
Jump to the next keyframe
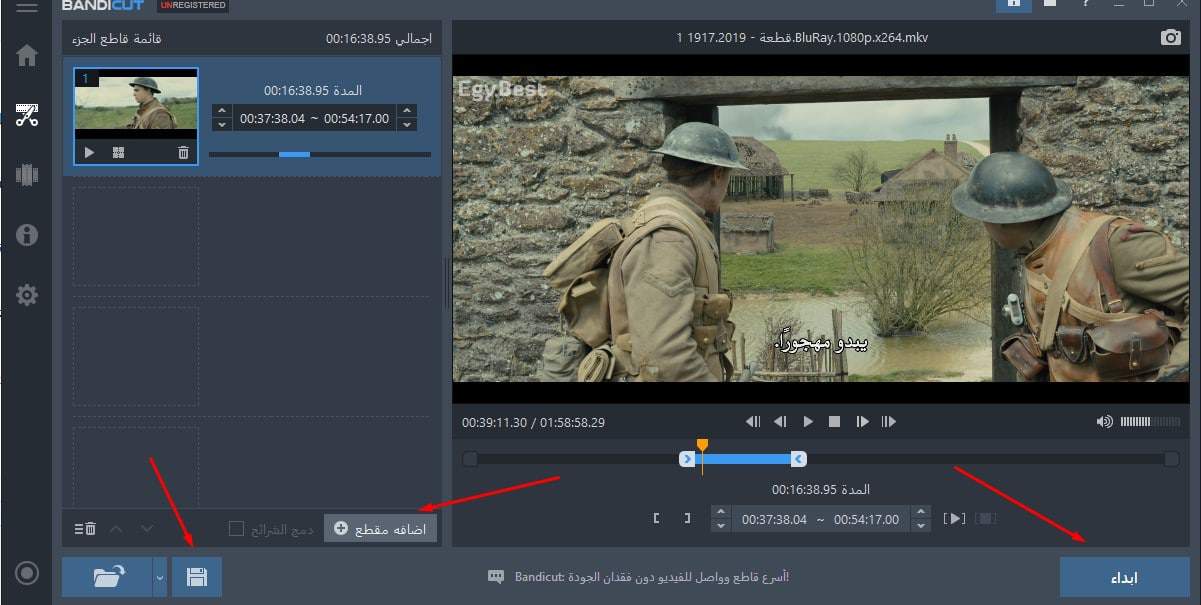[x=888, y=422]
